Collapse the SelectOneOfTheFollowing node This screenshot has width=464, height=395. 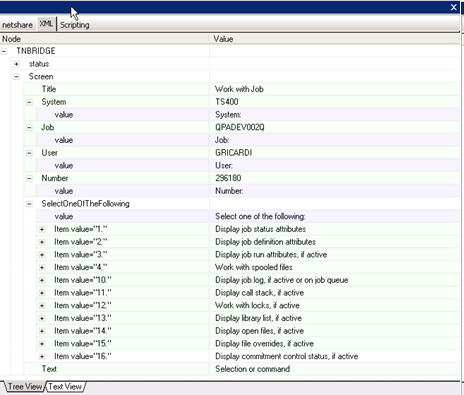click(29, 204)
